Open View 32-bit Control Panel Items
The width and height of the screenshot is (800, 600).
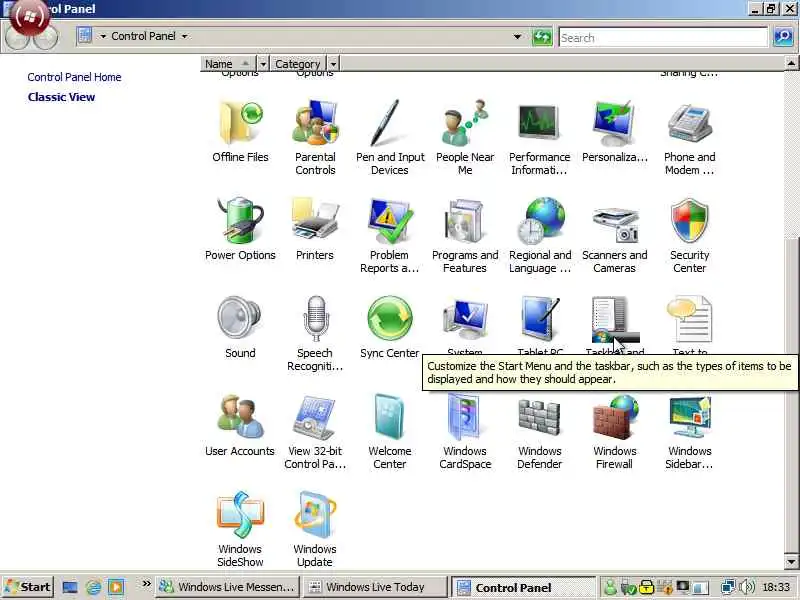click(315, 432)
